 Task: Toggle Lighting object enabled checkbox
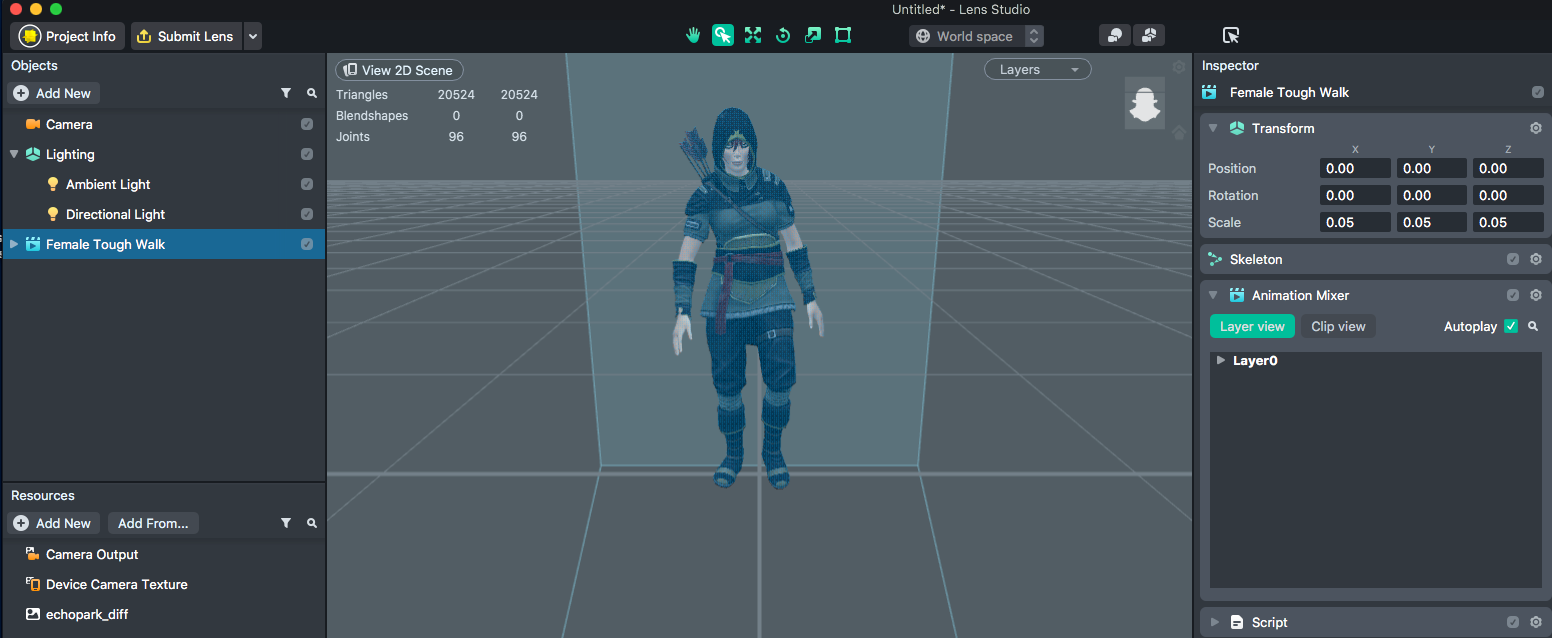click(x=307, y=154)
